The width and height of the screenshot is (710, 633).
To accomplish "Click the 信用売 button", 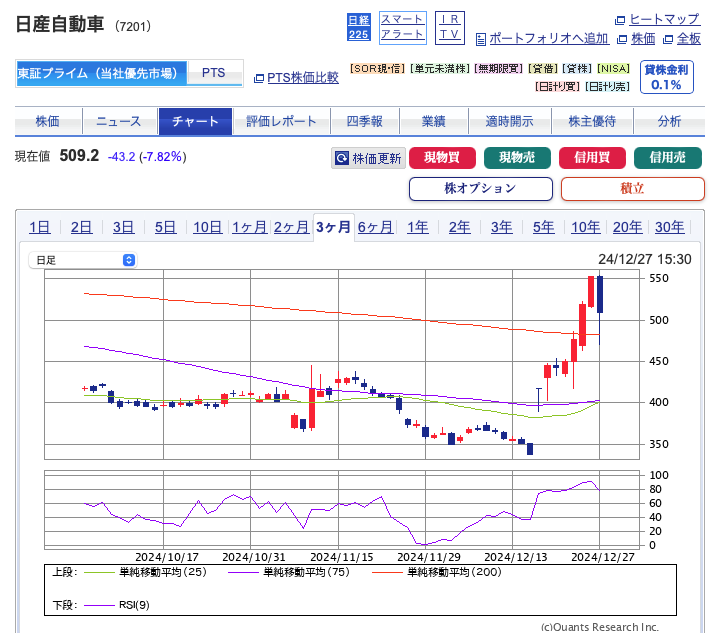I will pos(668,158).
